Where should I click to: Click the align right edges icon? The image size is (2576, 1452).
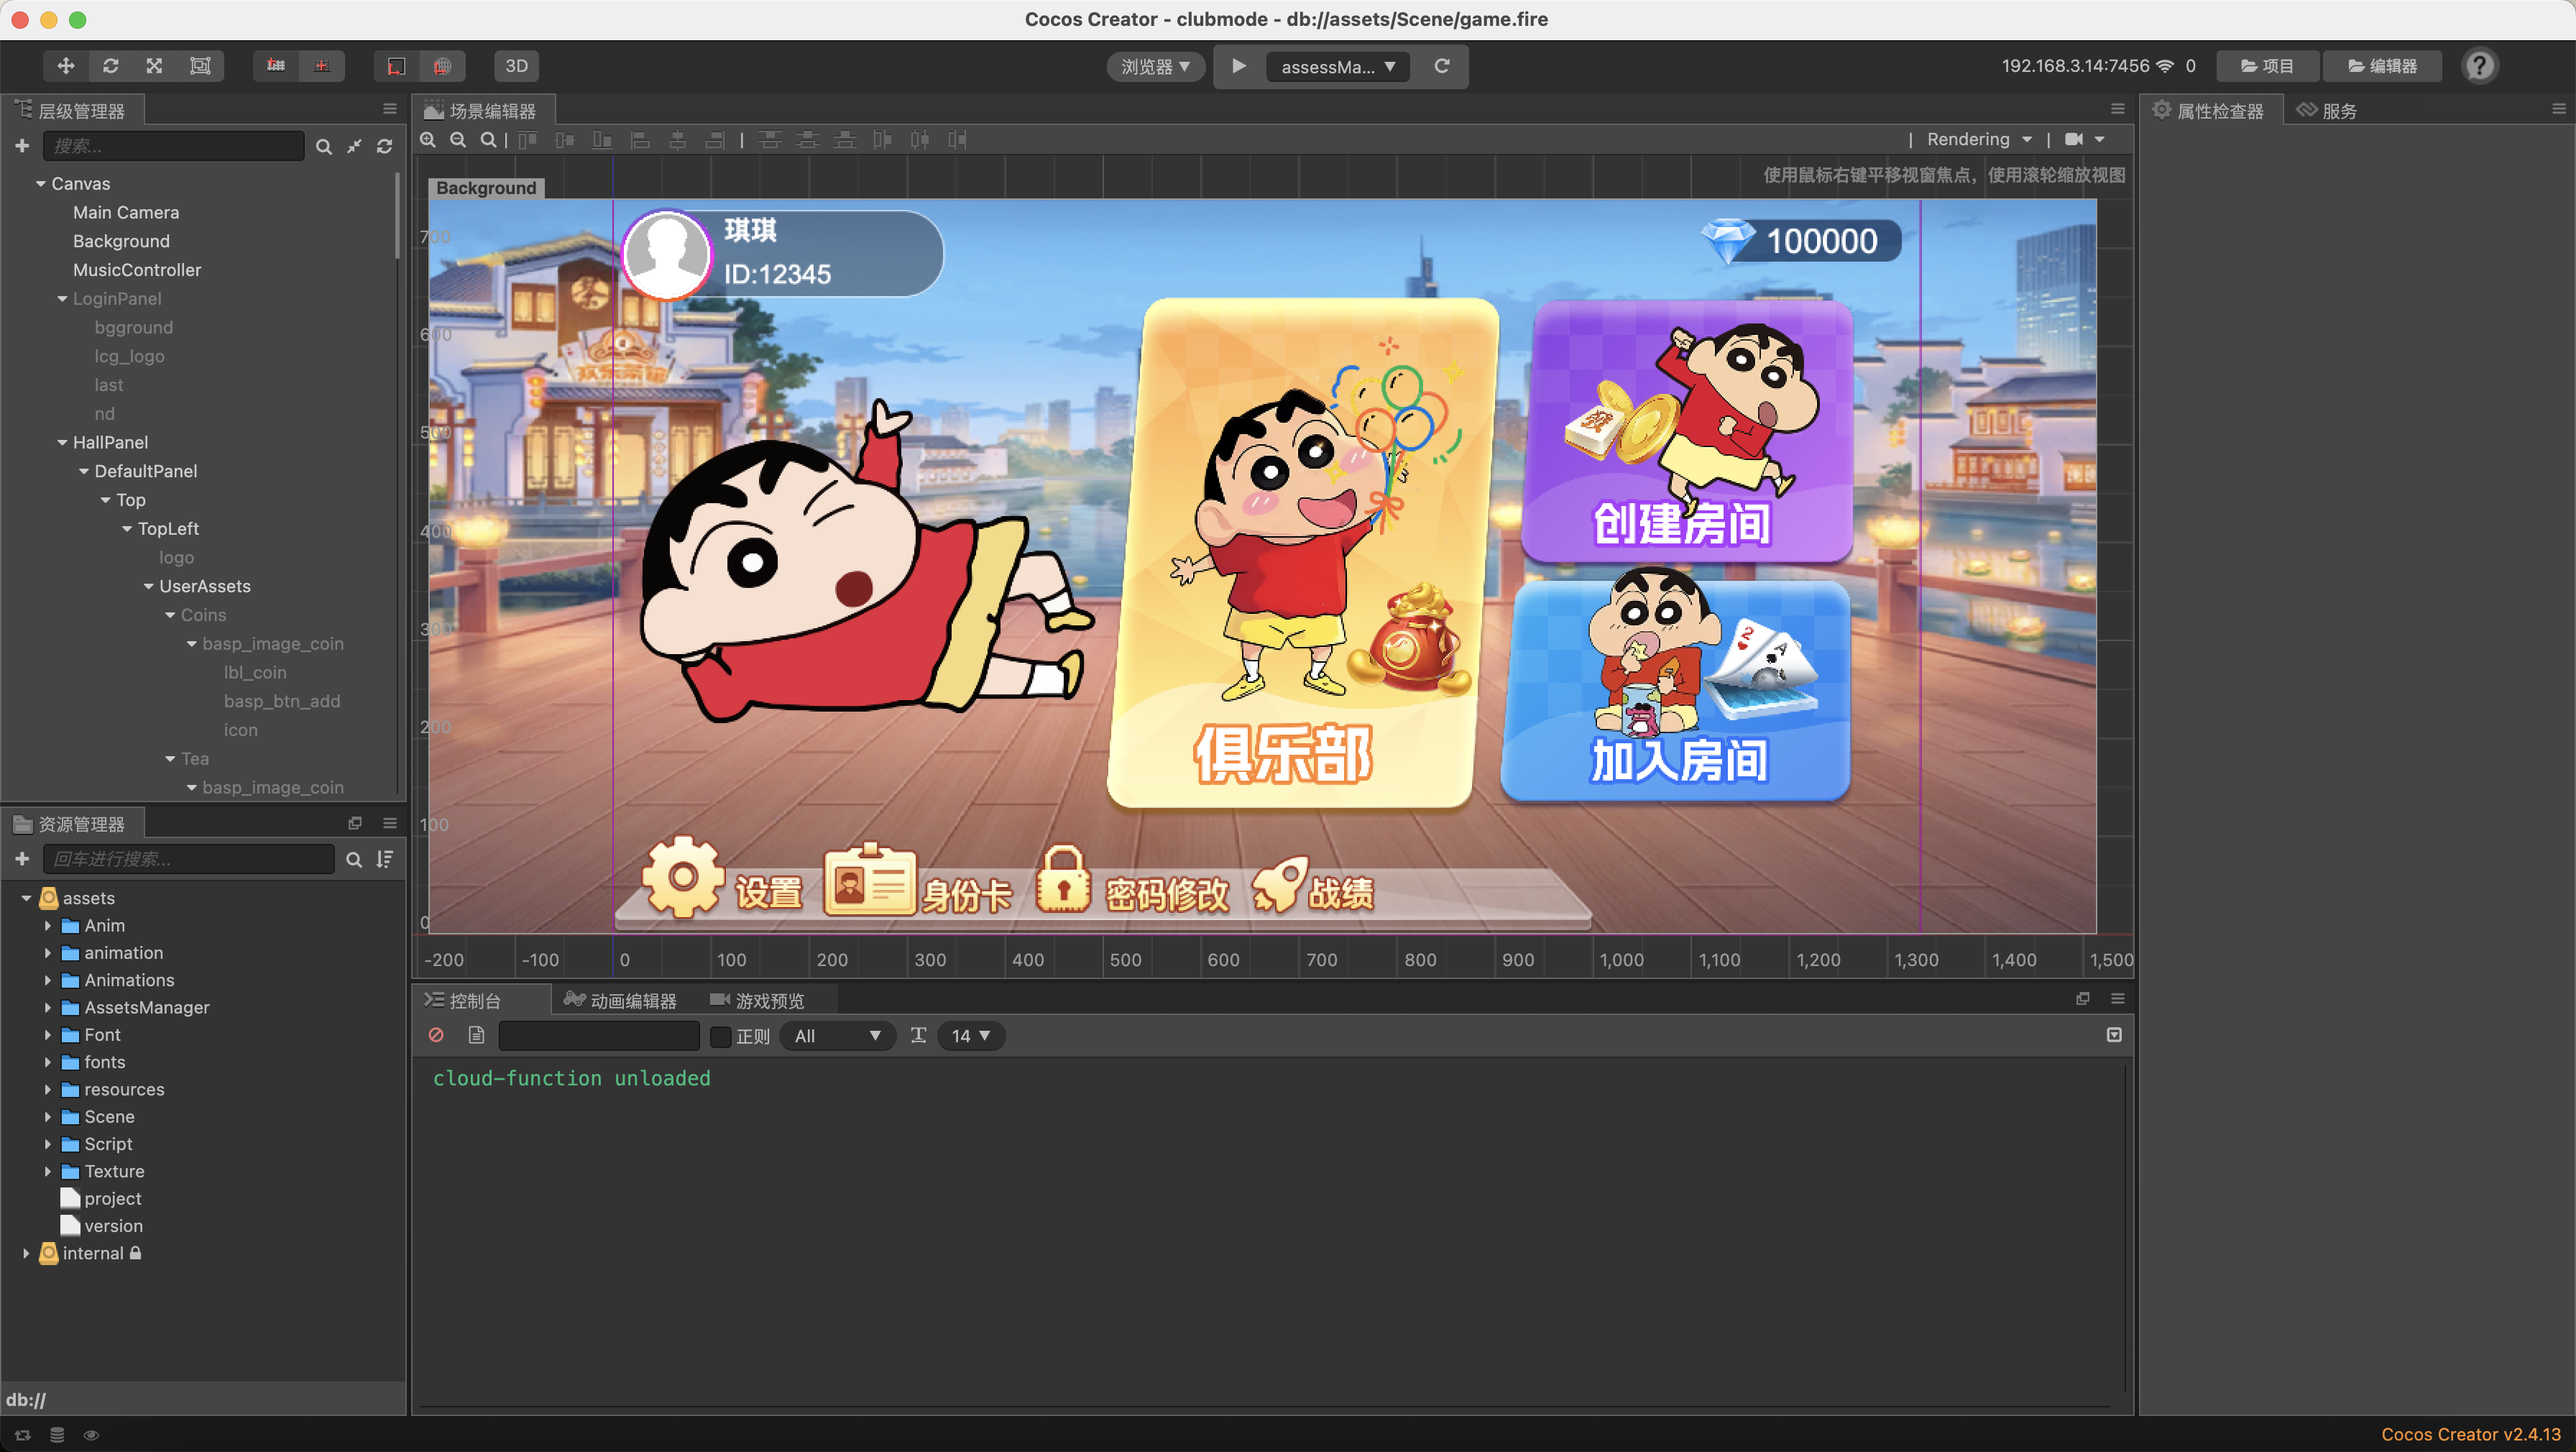click(x=715, y=140)
